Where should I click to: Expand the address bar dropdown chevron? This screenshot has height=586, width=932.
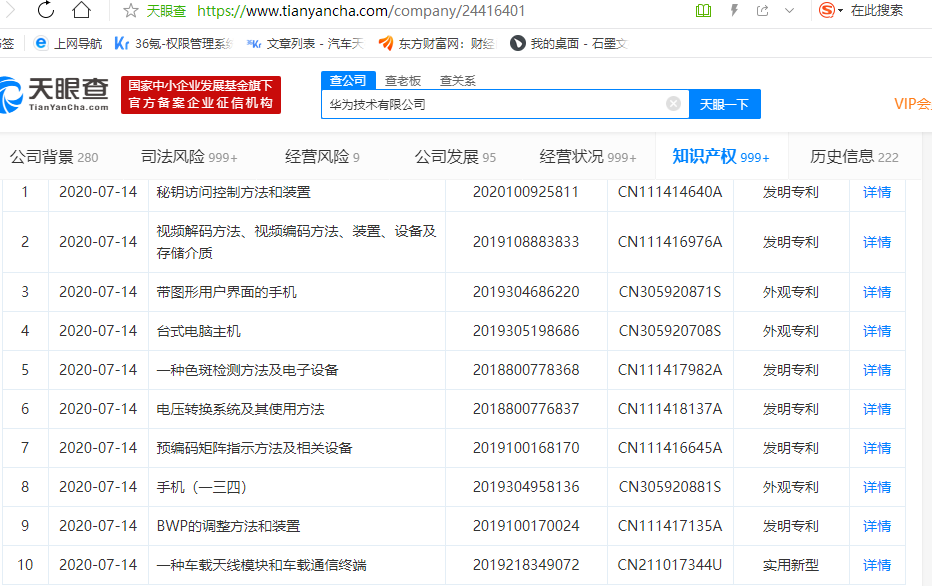(x=789, y=11)
